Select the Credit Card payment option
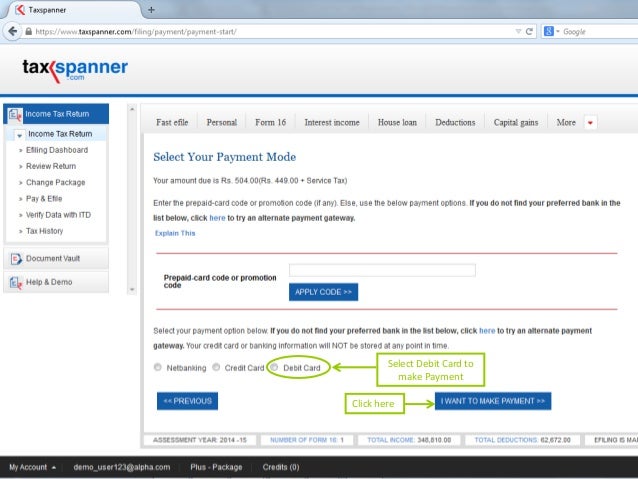Screen dimensions: 638x479 tap(216, 367)
